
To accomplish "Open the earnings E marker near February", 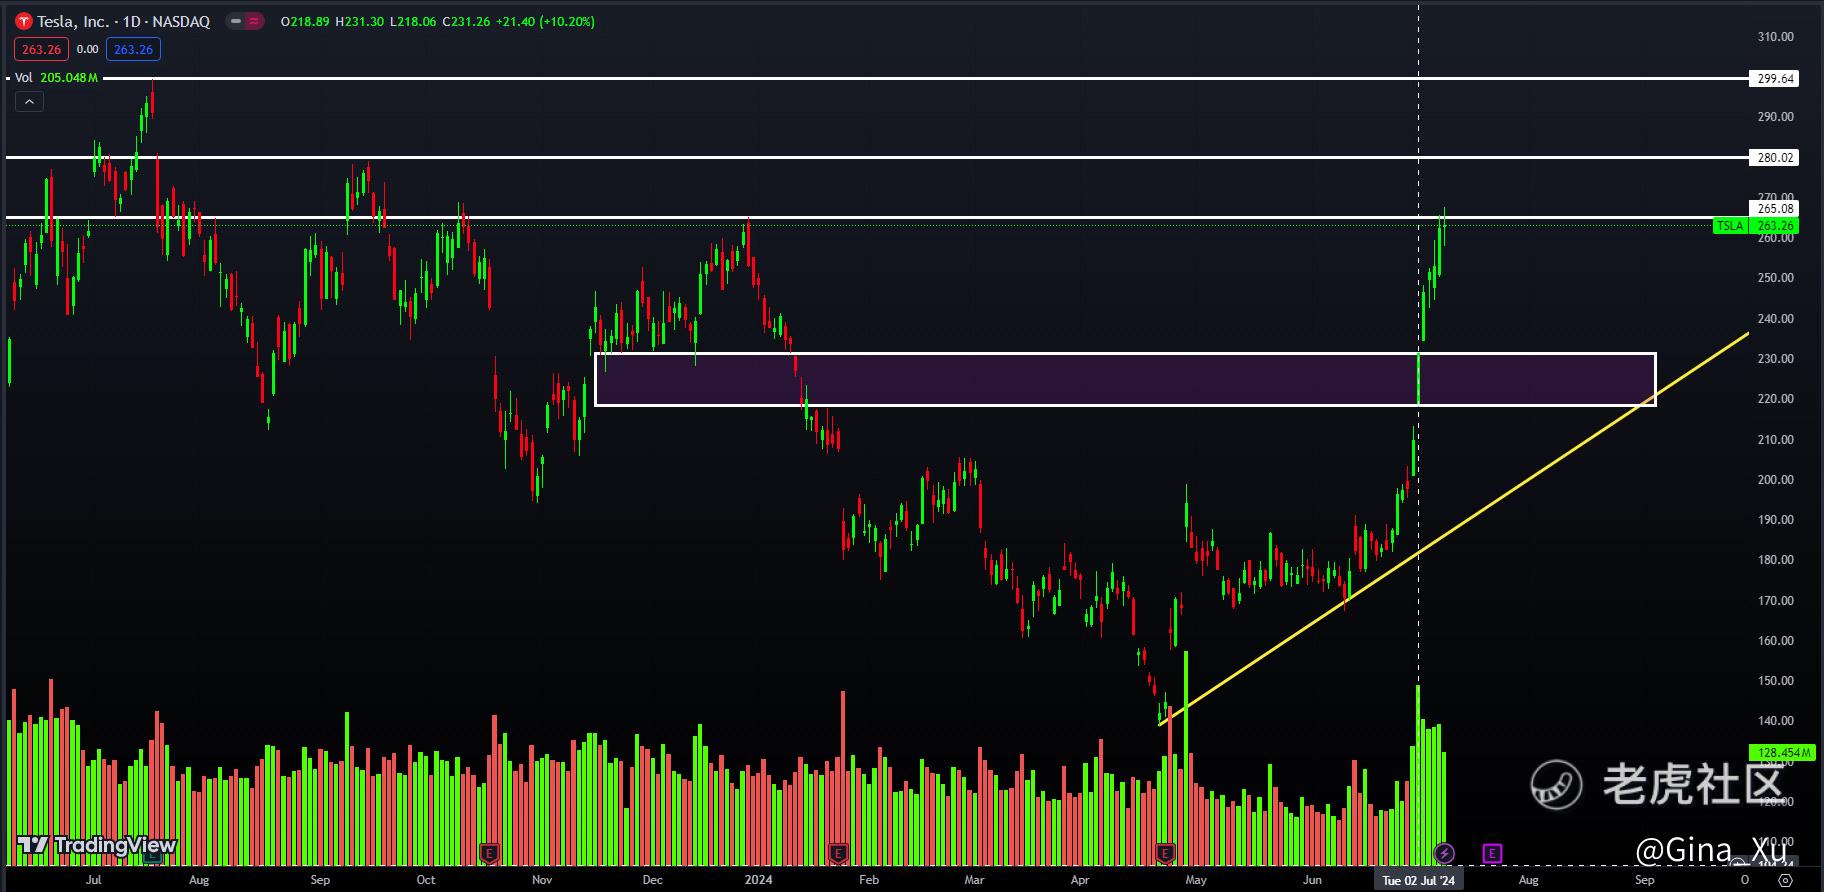I will pyautogui.click(x=839, y=853).
